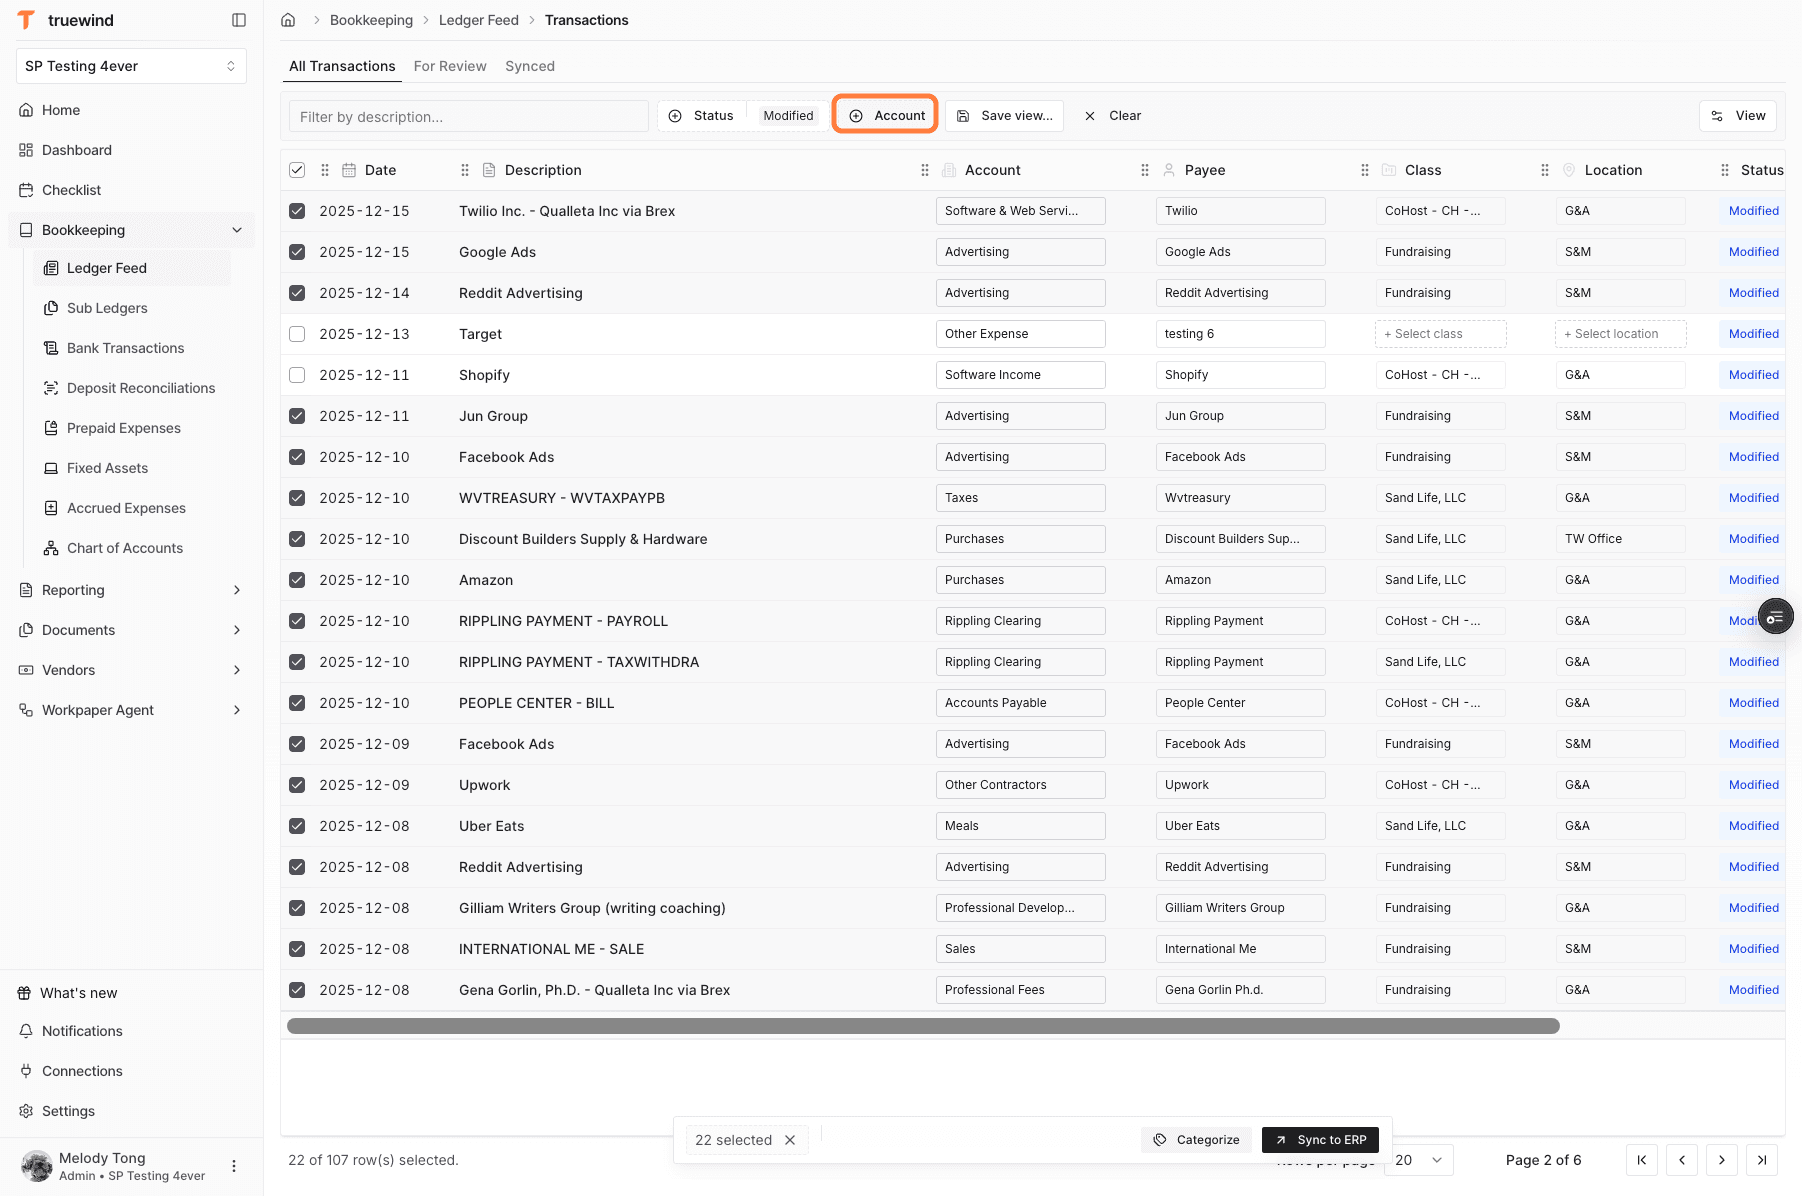1802x1196 pixels.
Task: Clear the 22 selected rows with X
Action: click(790, 1140)
